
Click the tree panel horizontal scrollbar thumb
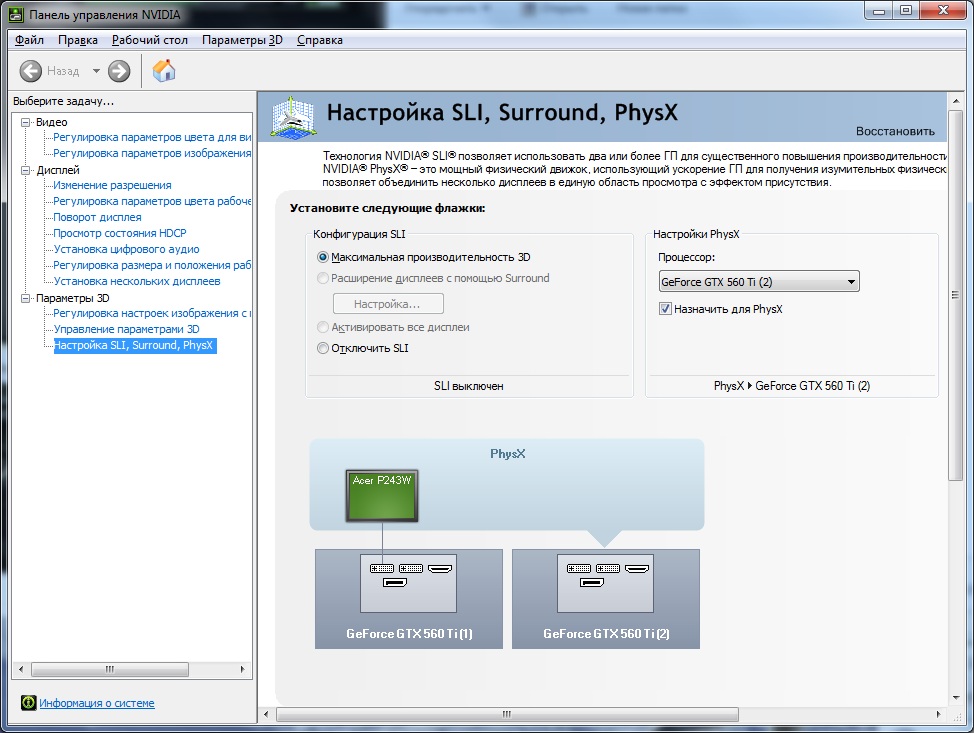pos(109,669)
